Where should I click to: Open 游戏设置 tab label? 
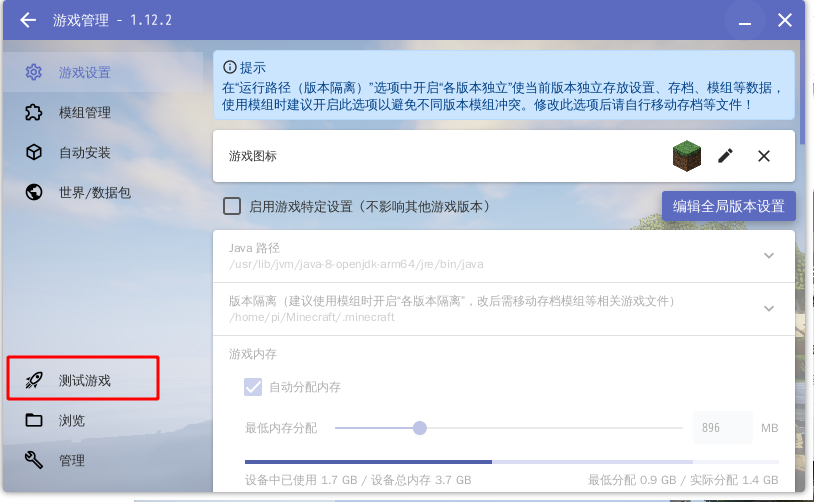point(85,72)
